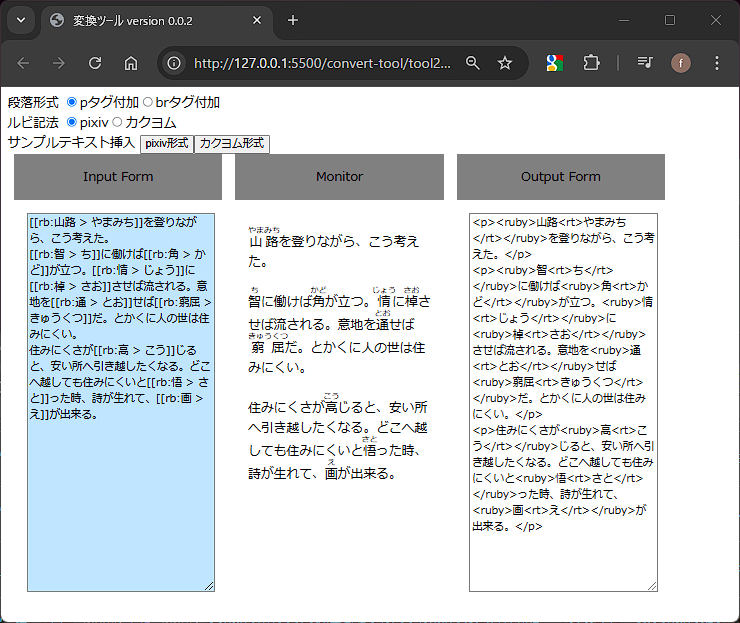The image size is (740, 623).
Task: Insert pixiv形式 sample text
Action: 167,143
